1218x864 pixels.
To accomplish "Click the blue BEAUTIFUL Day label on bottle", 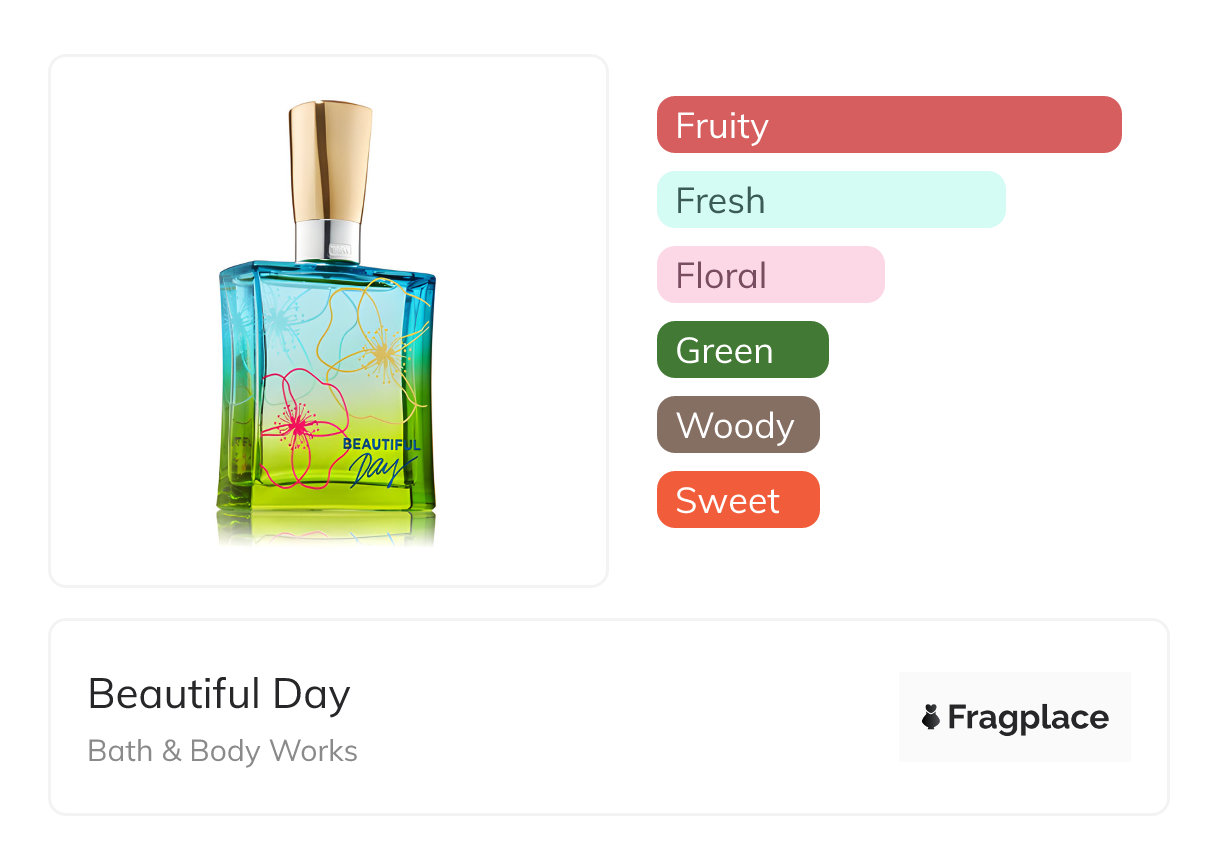I will (x=383, y=457).
